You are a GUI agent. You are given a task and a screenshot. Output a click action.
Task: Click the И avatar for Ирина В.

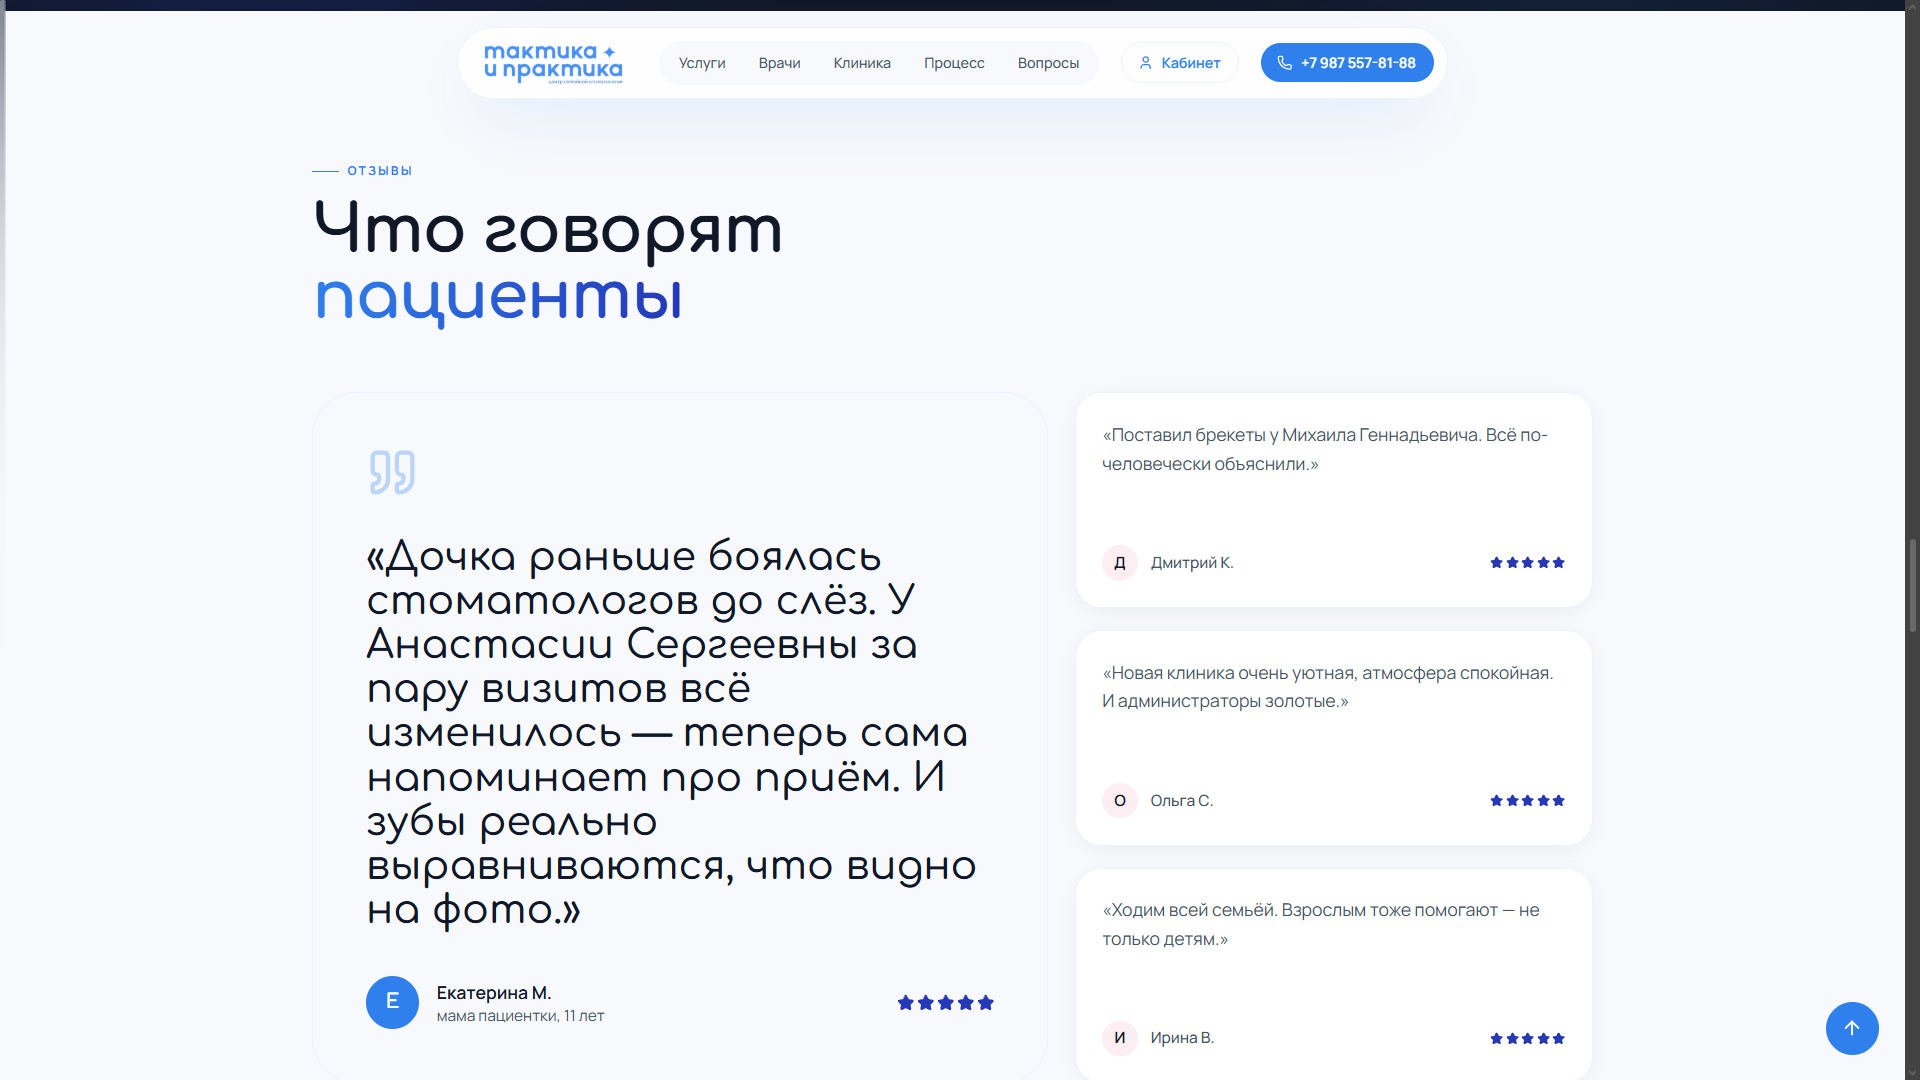point(1120,1038)
